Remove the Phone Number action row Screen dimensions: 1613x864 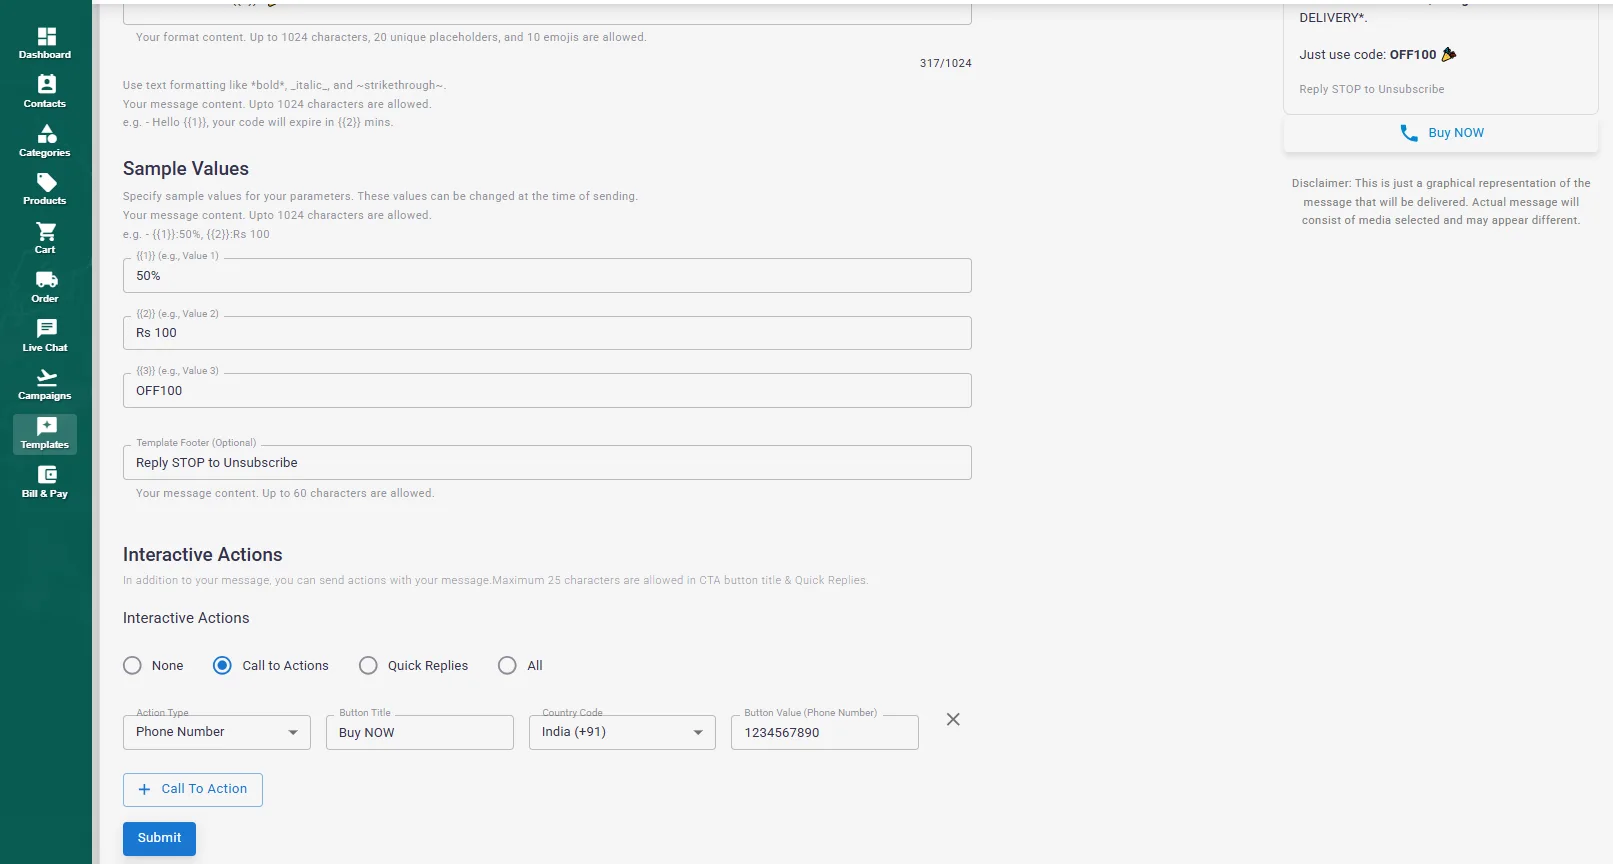click(953, 720)
